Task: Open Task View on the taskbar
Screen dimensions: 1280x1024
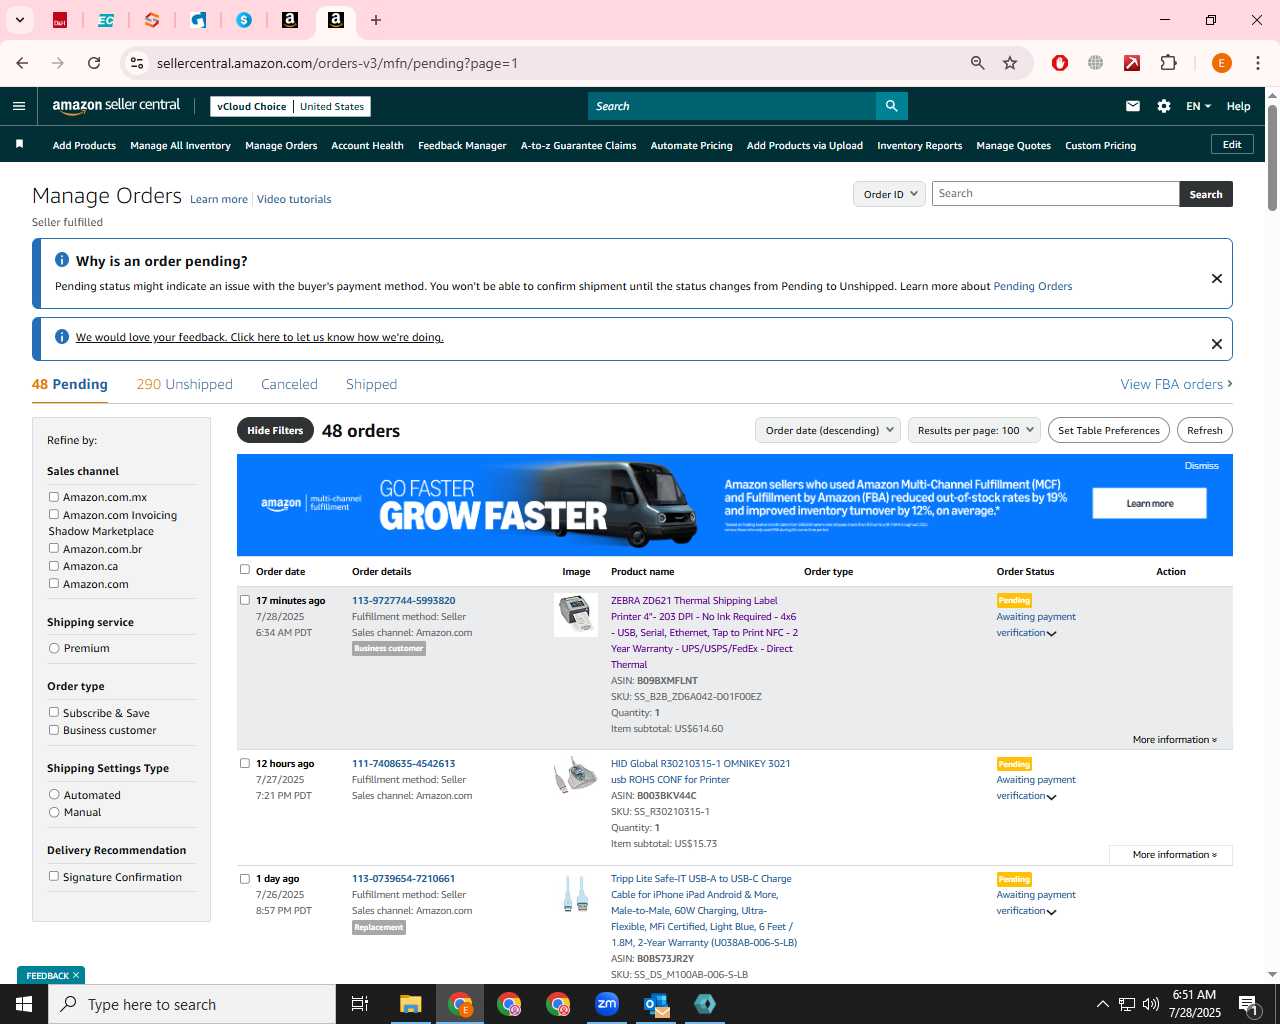Action: tap(360, 1004)
